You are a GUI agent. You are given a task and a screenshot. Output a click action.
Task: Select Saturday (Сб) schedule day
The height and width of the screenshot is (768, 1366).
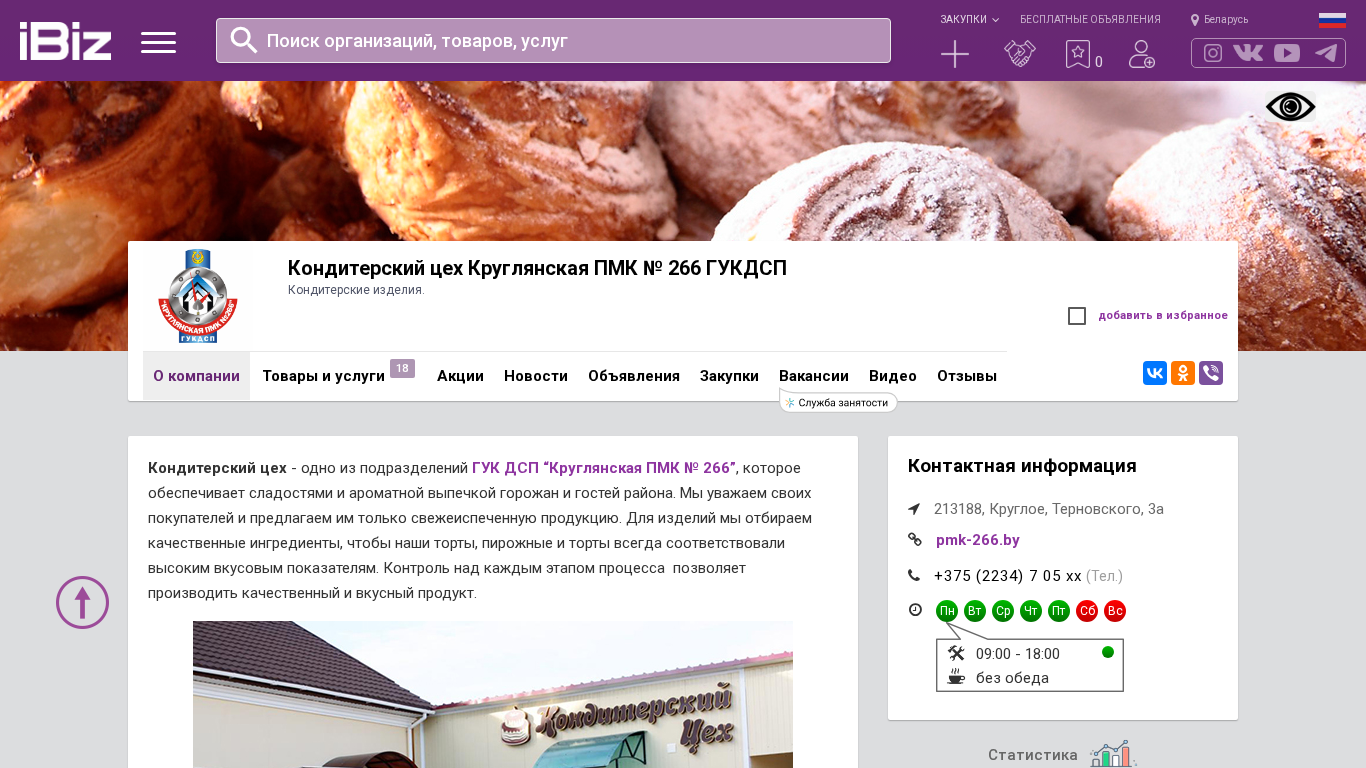[x=1087, y=611]
